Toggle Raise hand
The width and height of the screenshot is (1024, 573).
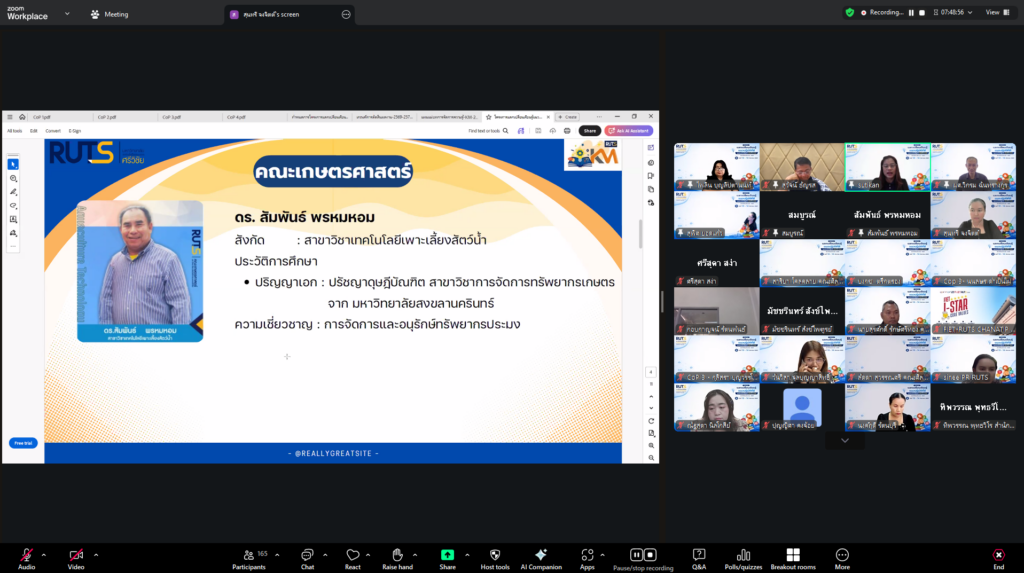coord(397,559)
